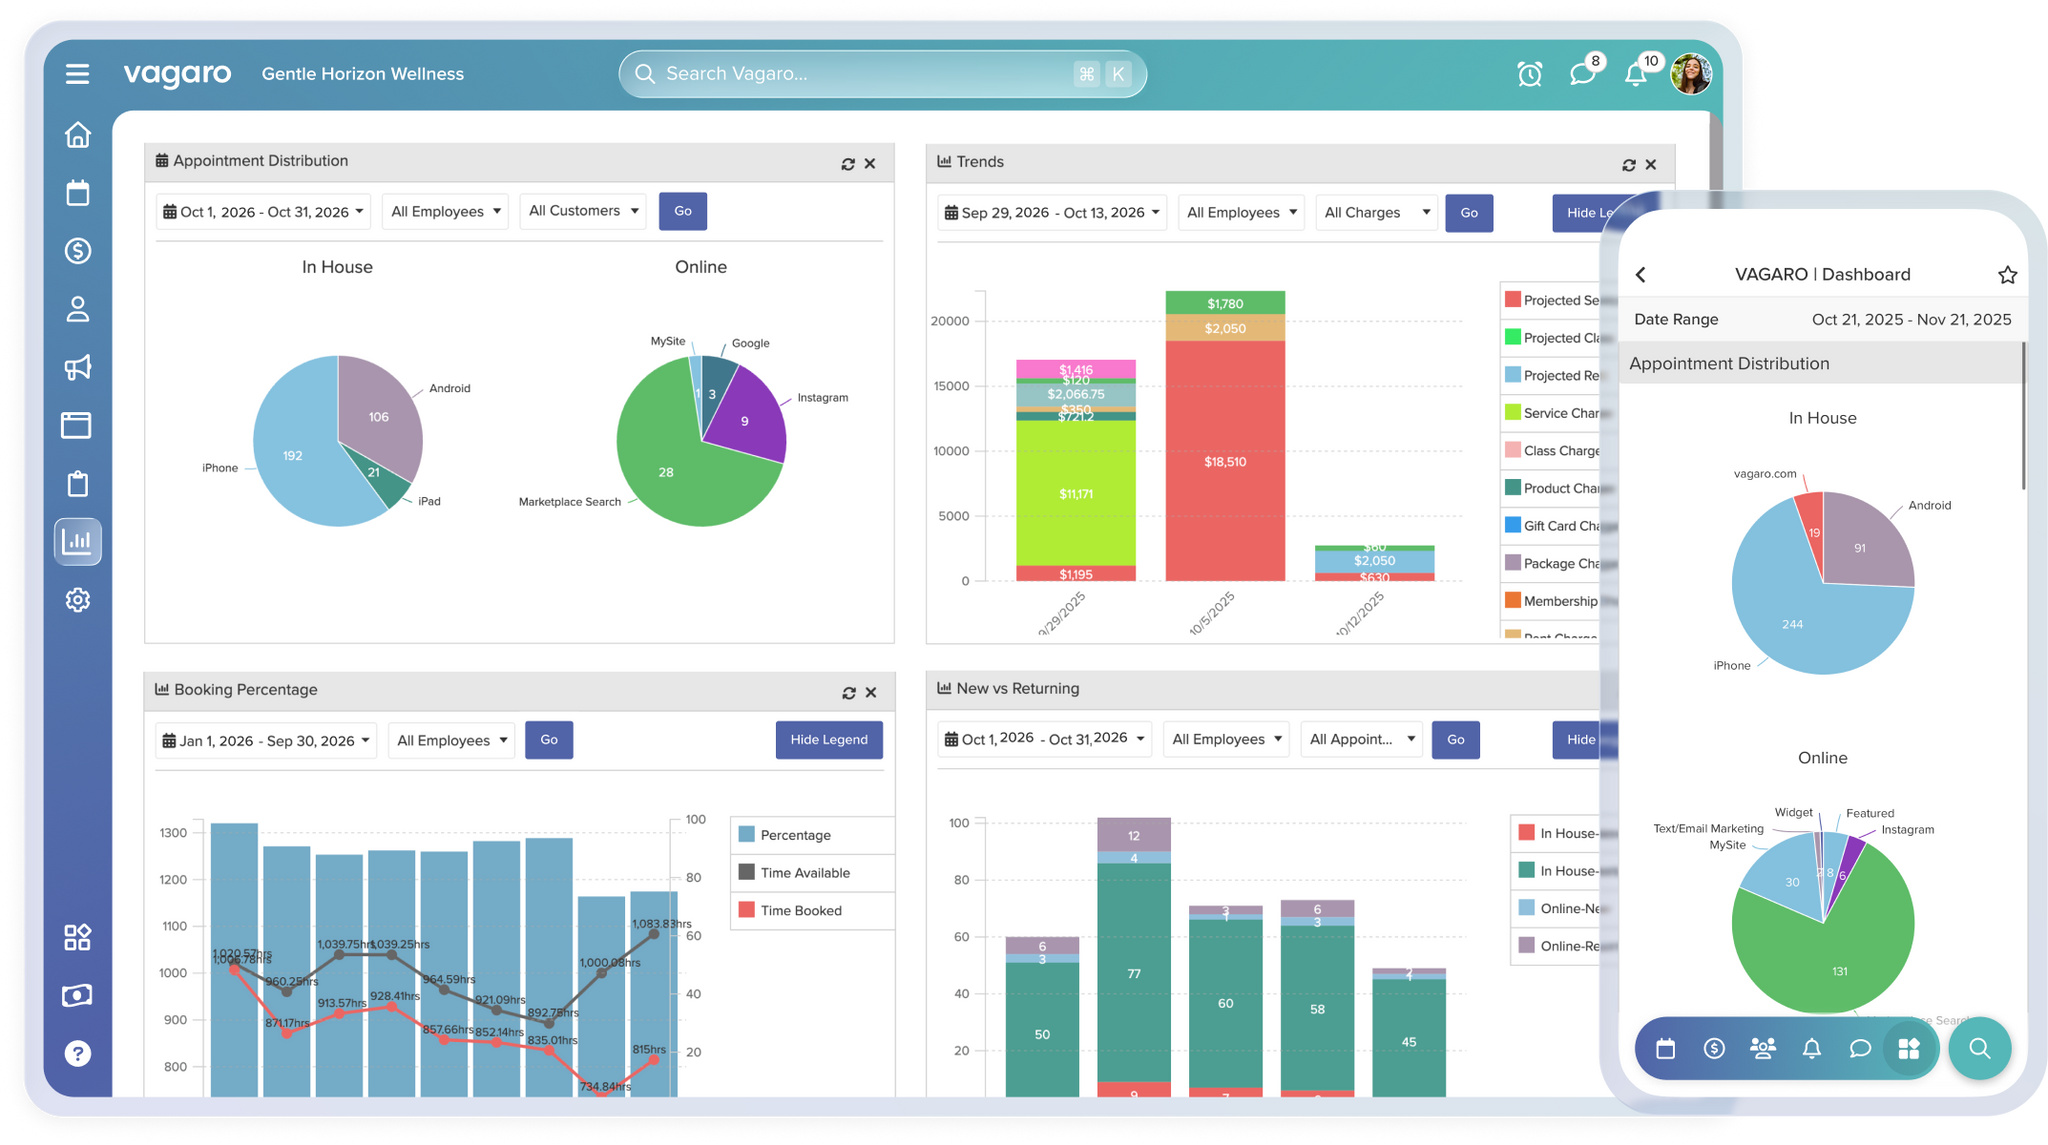
Task: Open the cash payment icon in sidebar
Action: pyautogui.click(x=77, y=995)
